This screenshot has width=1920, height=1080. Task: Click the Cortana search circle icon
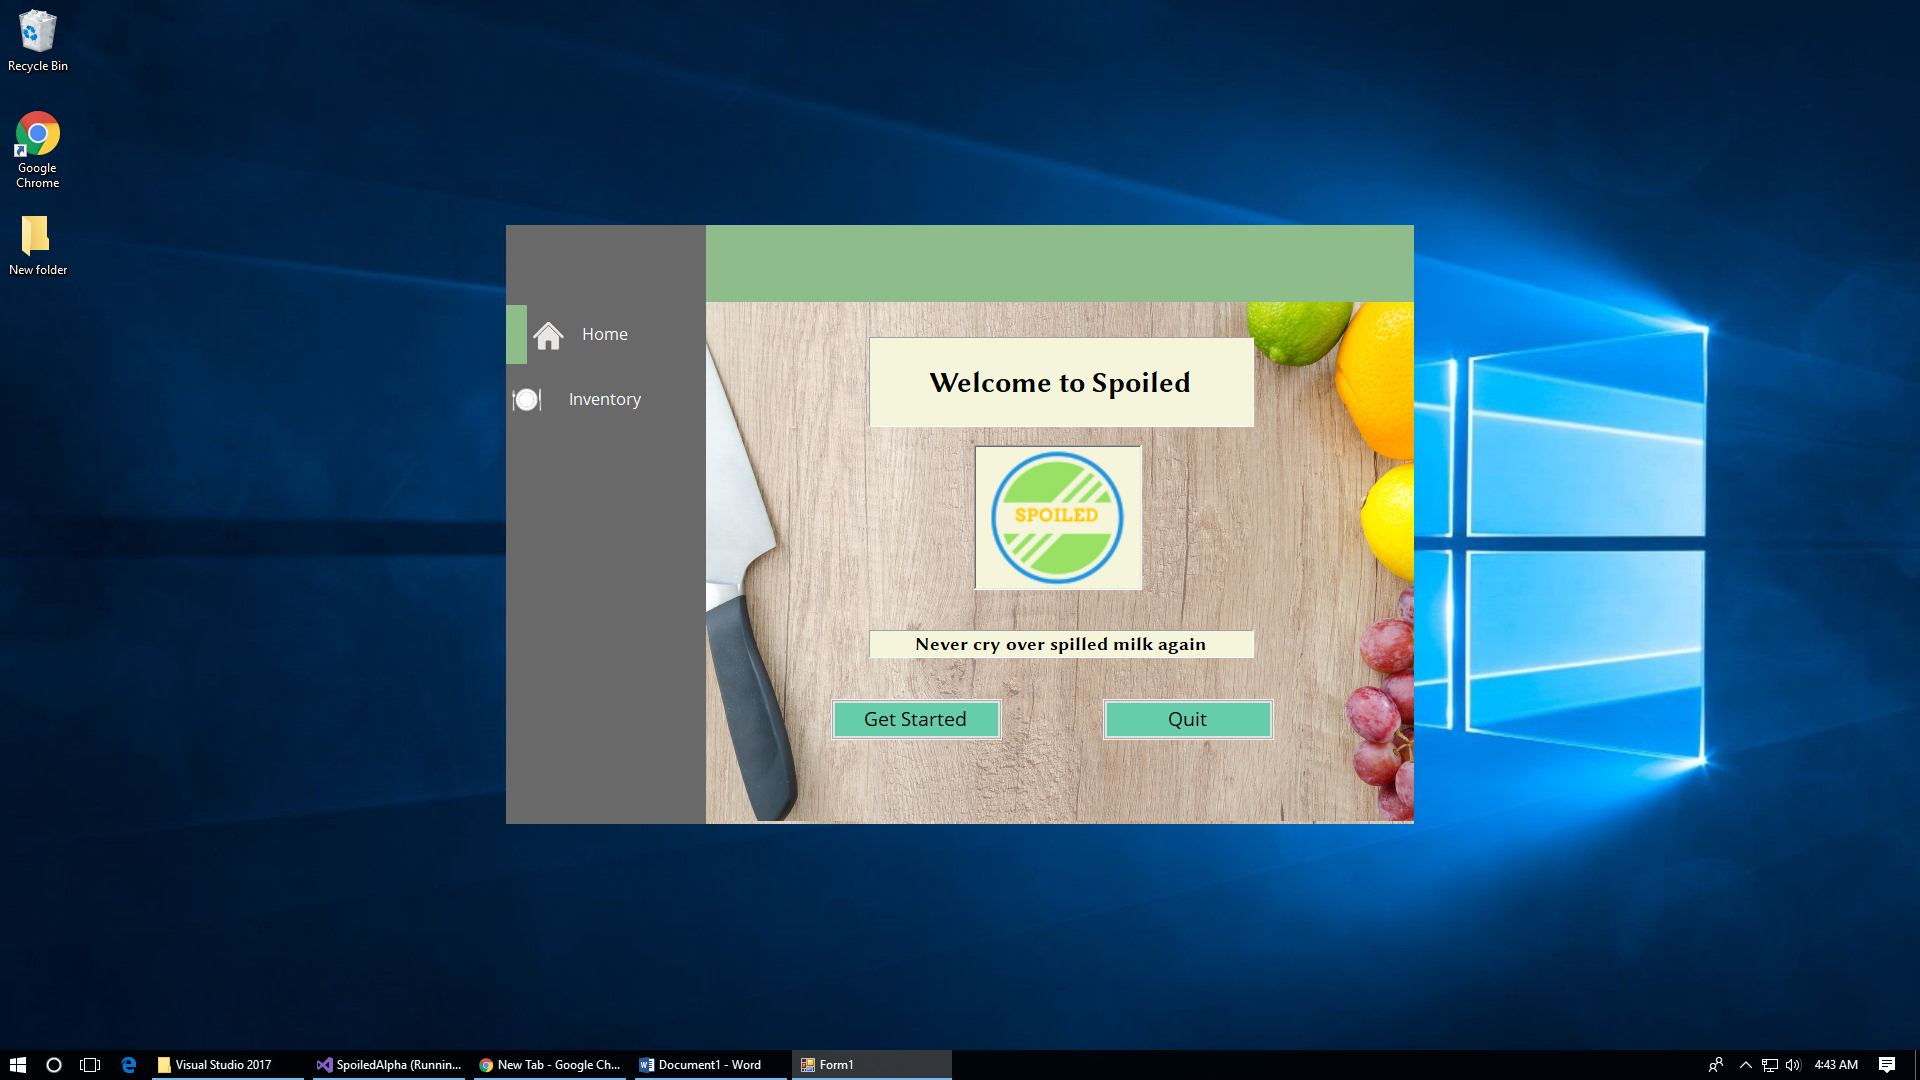pyautogui.click(x=54, y=1065)
